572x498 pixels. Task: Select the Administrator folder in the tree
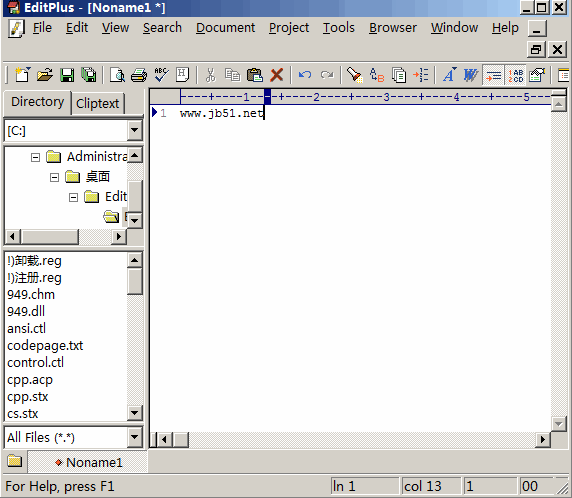click(x=97, y=157)
